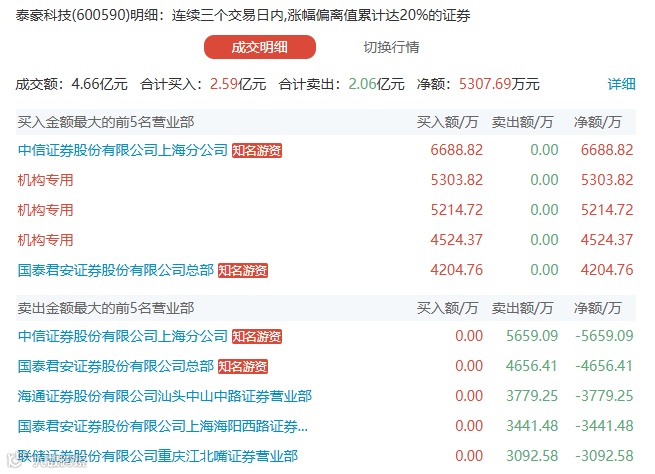The image size is (655, 474).
Task: Select the 机构专用 row with 5214.72
Action: coord(326,210)
